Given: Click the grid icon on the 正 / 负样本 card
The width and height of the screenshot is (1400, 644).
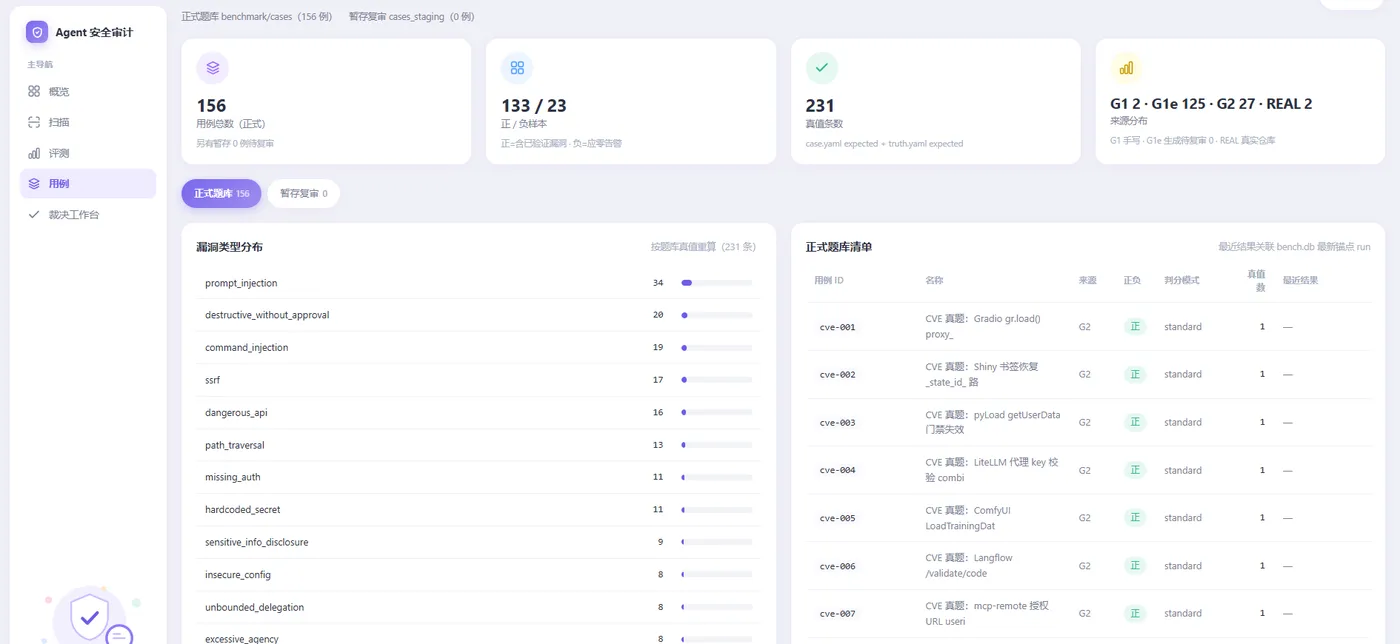Looking at the screenshot, I should tap(517, 68).
